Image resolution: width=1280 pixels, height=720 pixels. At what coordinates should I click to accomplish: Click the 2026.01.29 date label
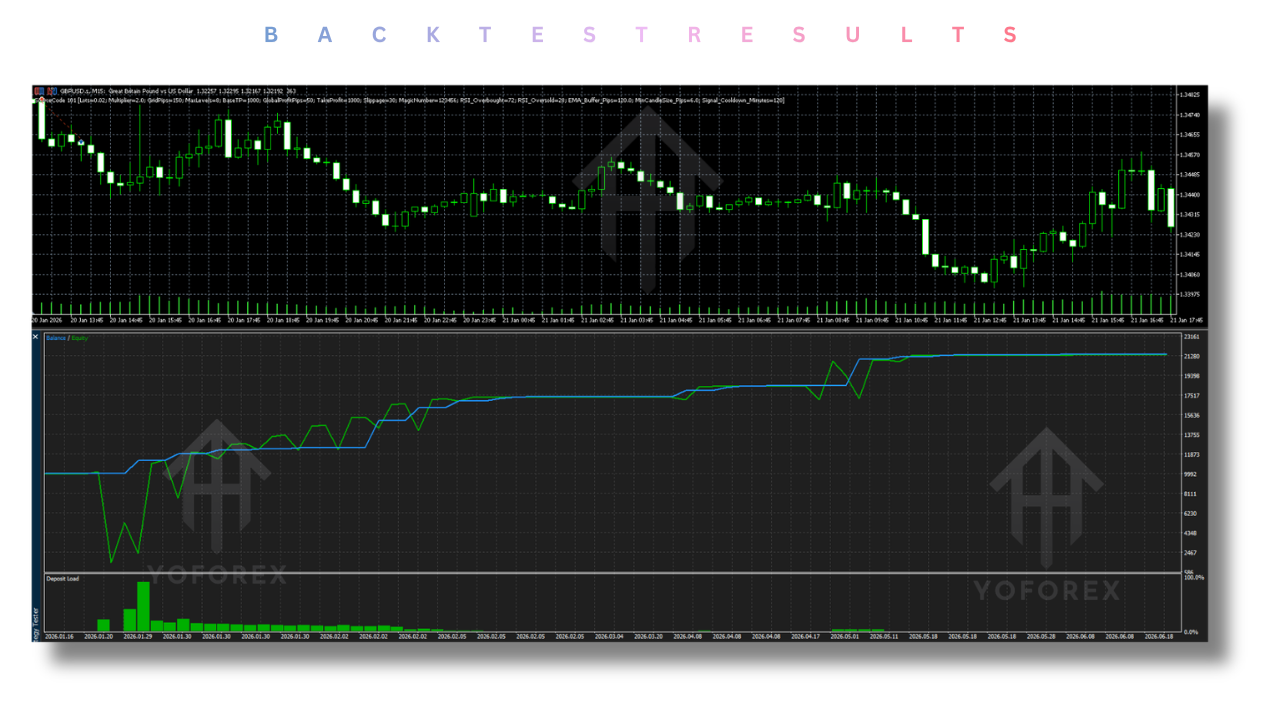(138, 636)
